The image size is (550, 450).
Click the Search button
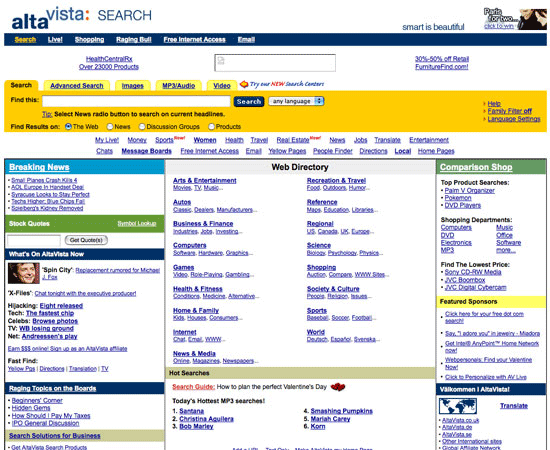point(249,101)
